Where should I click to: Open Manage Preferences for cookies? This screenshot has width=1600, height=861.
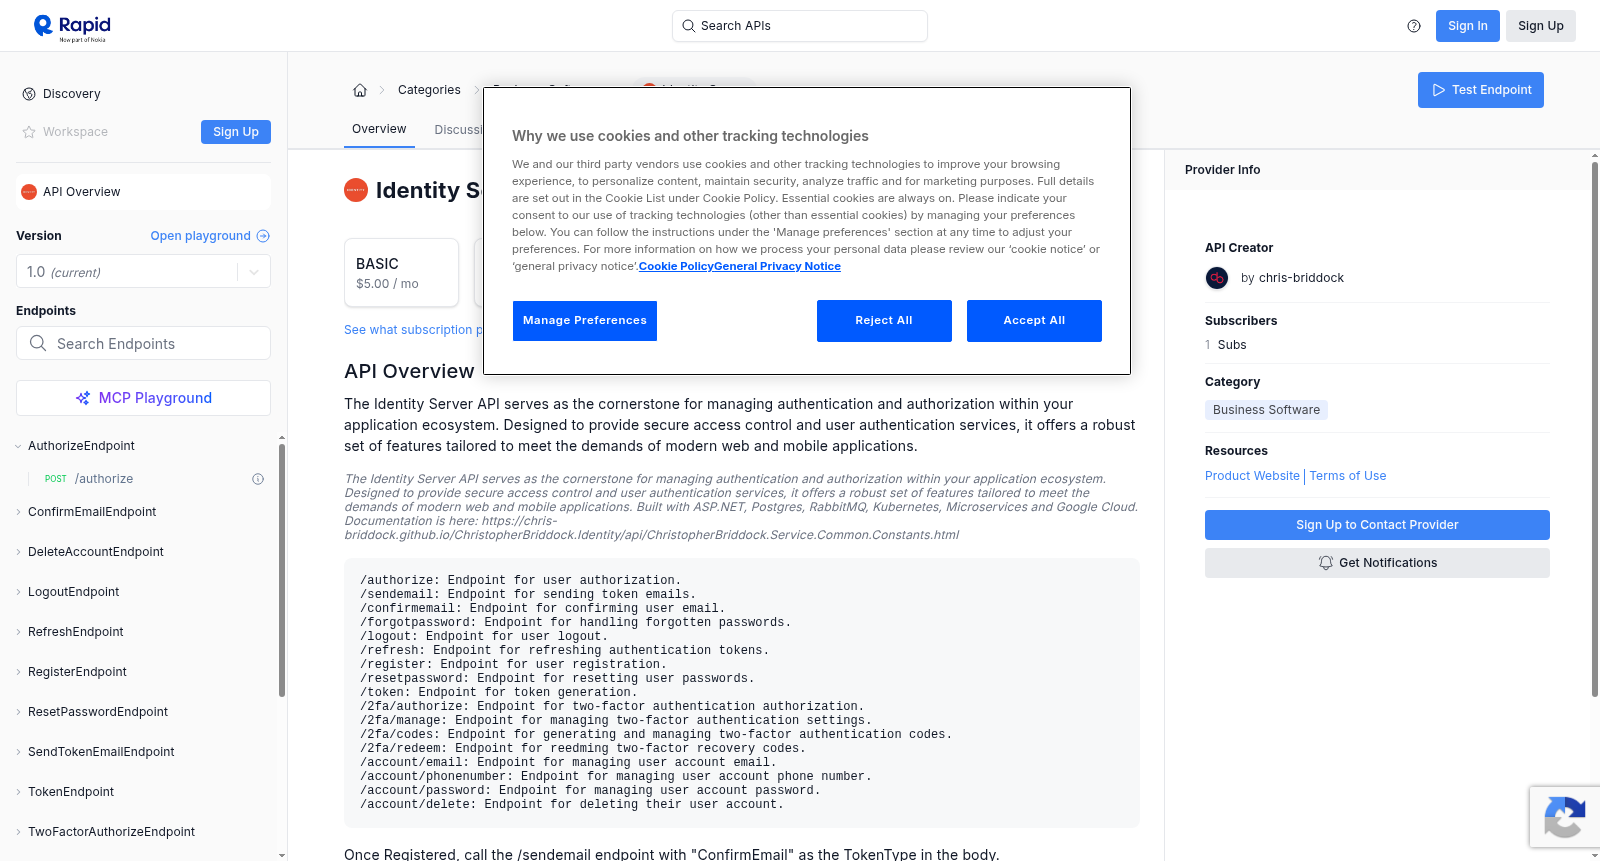pyautogui.click(x=585, y=321)
